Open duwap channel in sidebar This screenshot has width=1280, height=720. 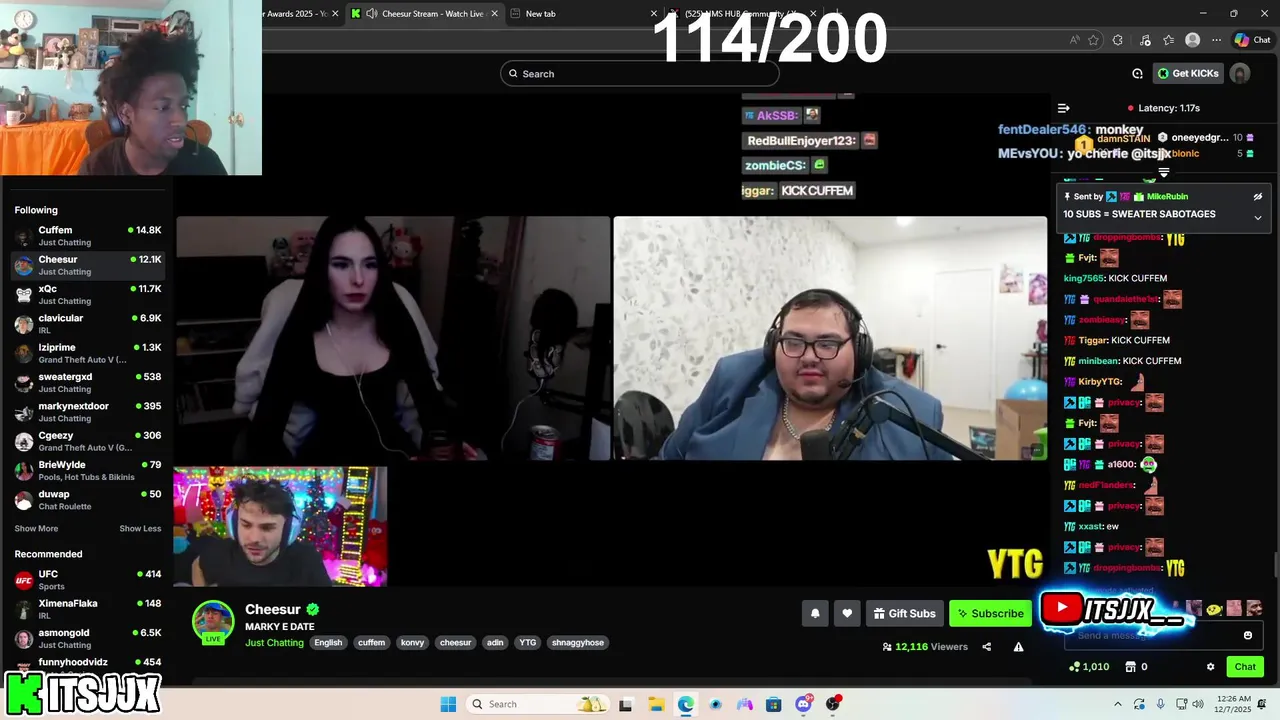click(88, 499)
